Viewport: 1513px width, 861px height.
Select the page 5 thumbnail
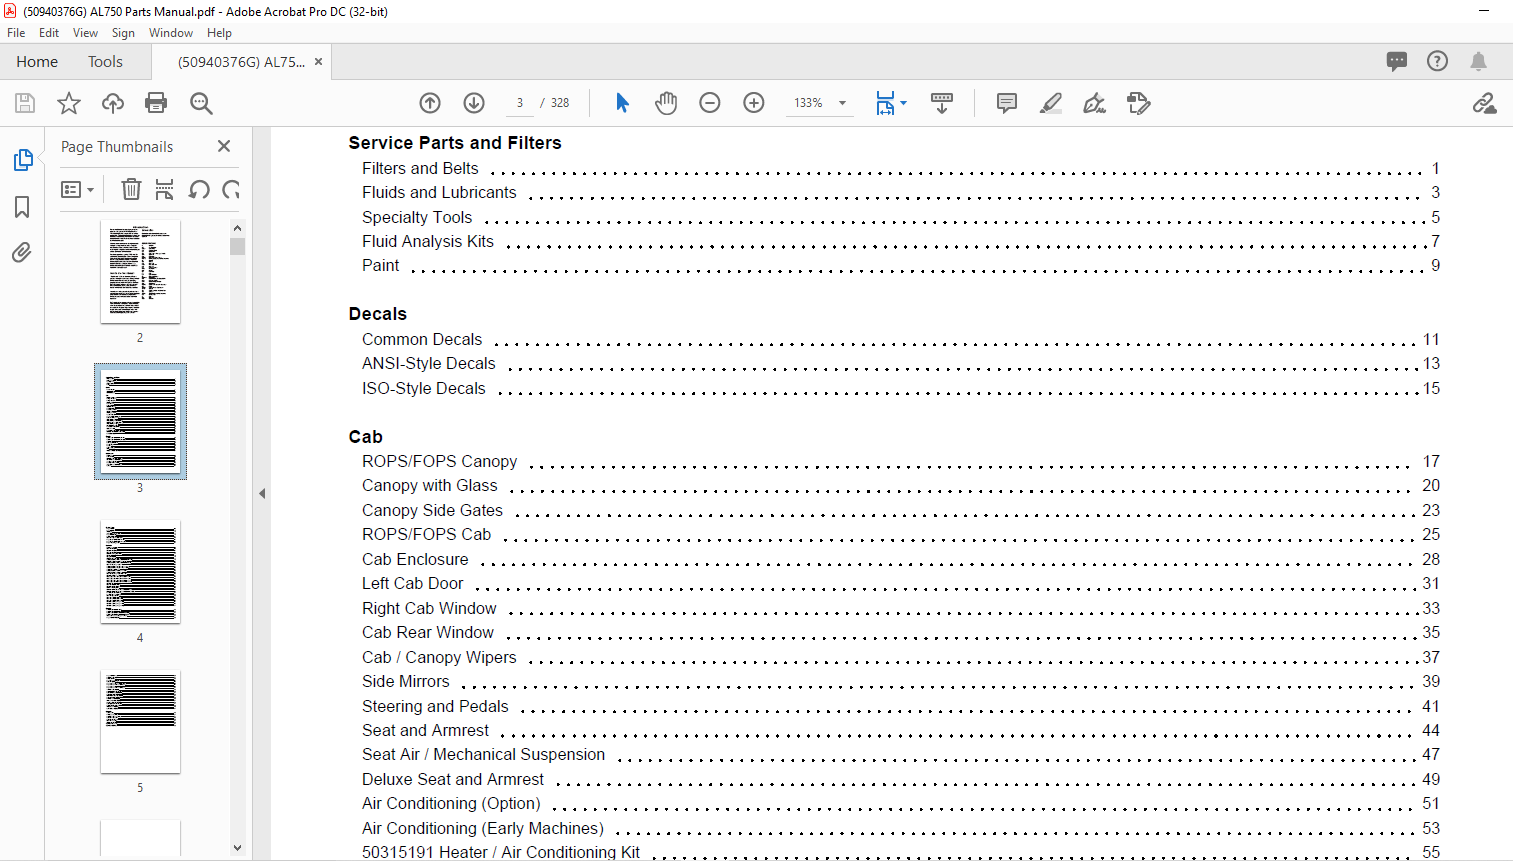[x=140, y=722]
